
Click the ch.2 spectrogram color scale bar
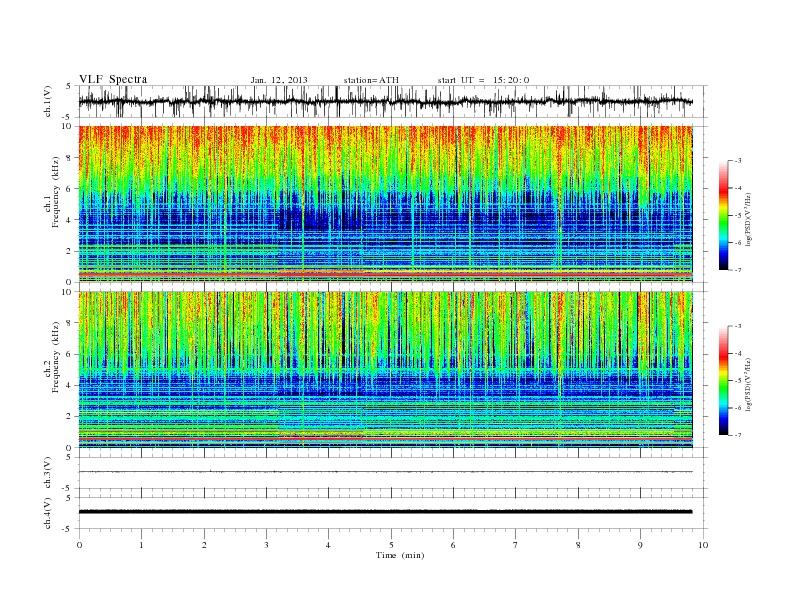pos(724,381)
